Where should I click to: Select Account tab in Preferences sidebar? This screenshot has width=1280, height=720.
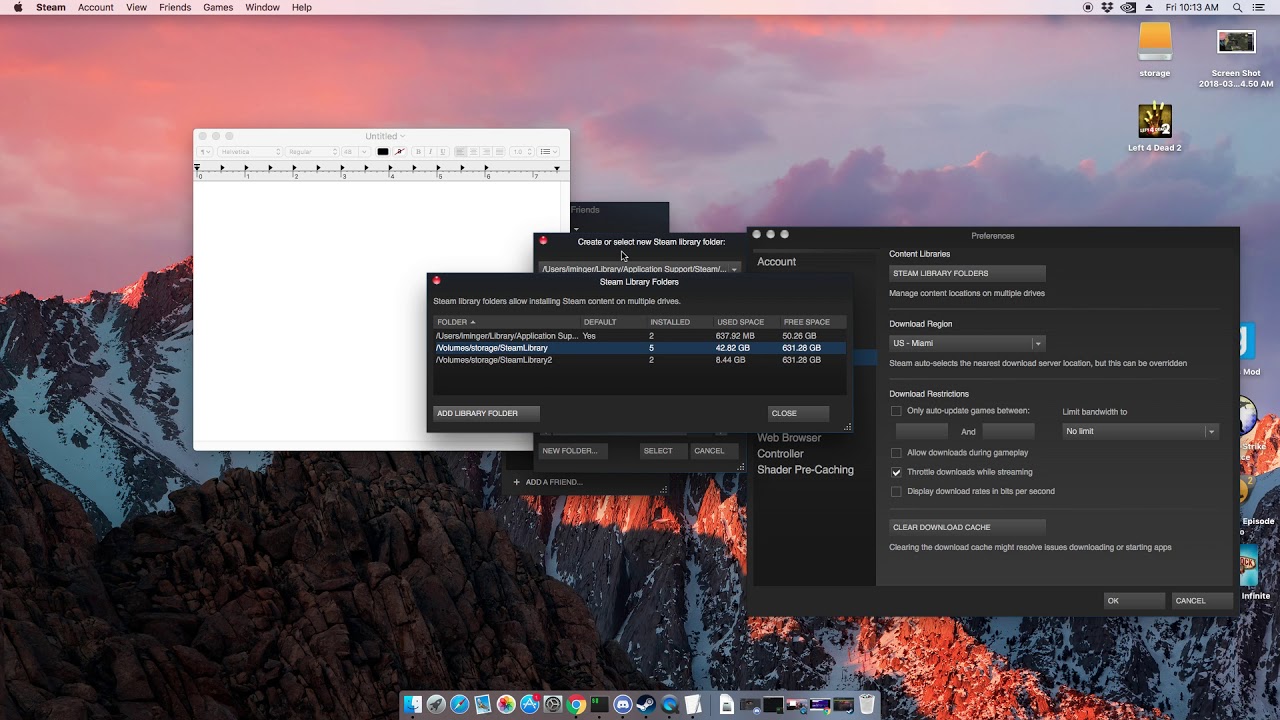coord(777,262)
